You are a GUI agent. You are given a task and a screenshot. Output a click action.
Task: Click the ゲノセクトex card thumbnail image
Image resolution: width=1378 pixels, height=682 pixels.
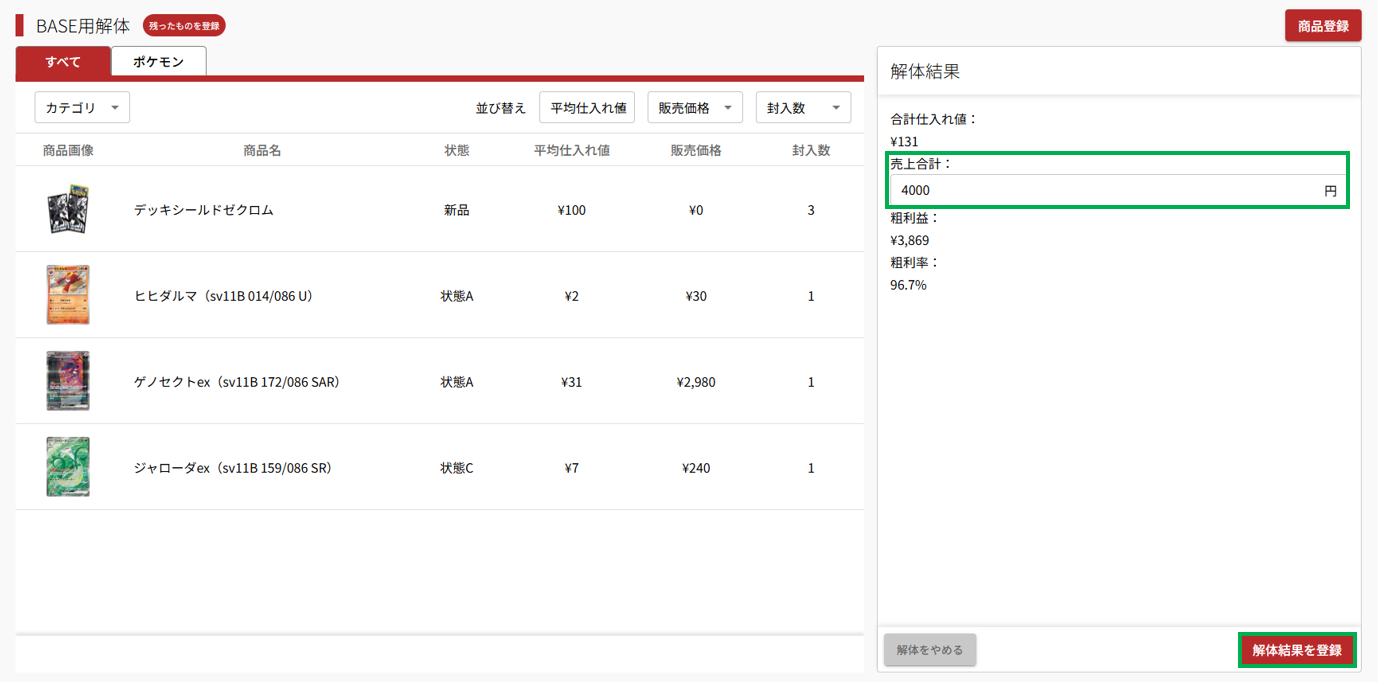coord(68,381)
